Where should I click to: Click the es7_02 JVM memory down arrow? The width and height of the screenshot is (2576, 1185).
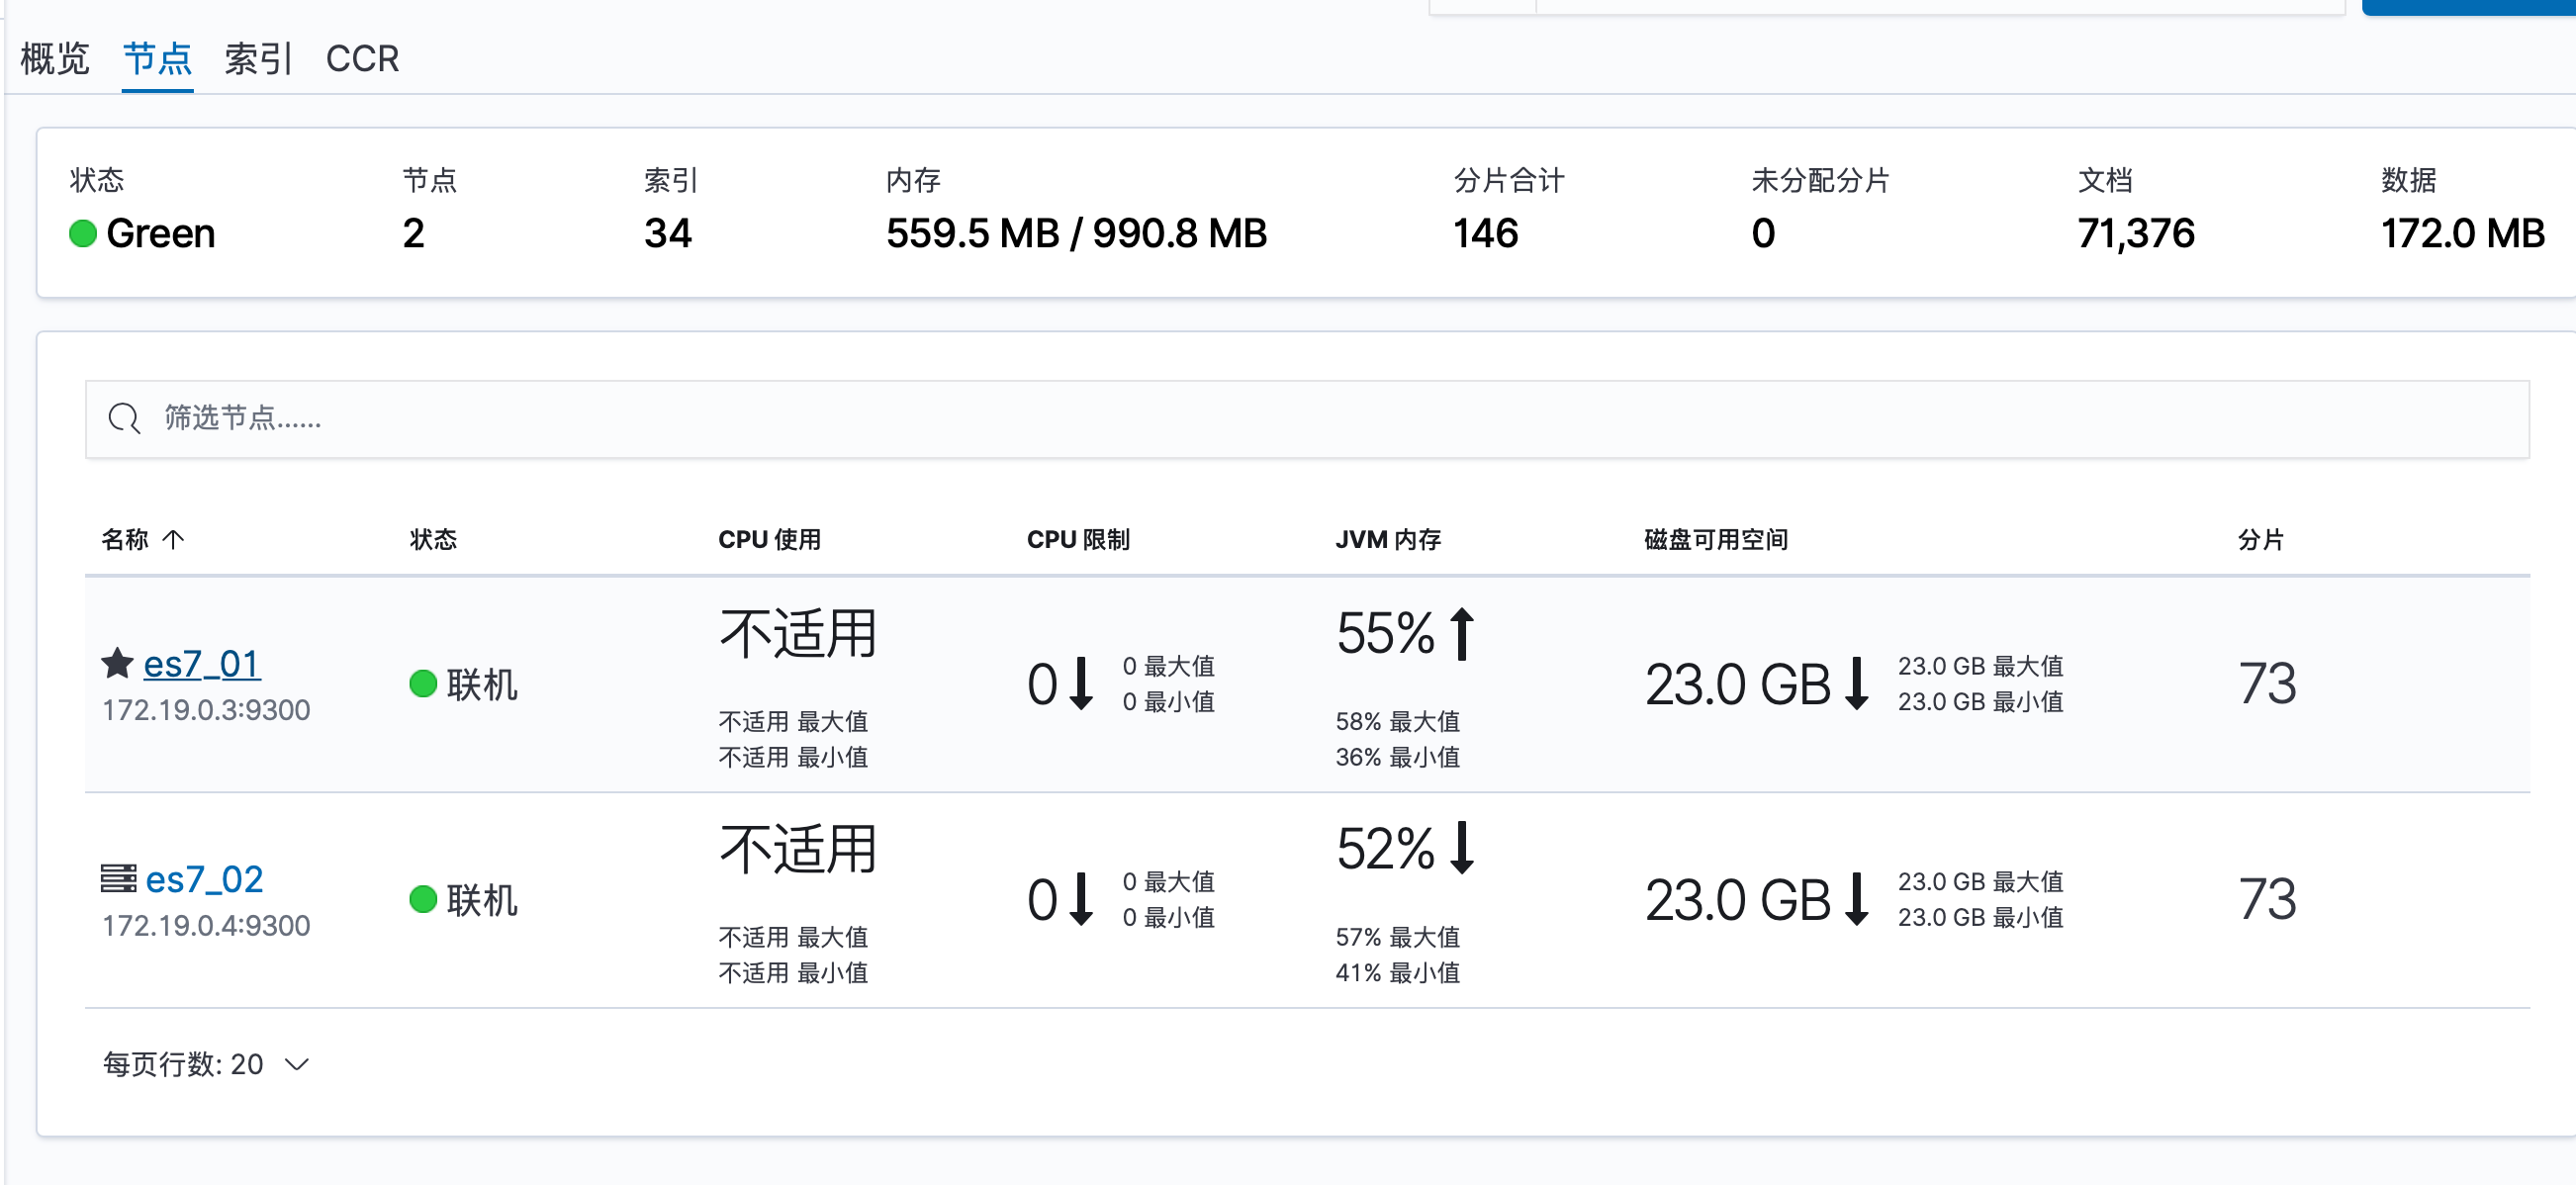(x=1462, y=848)
